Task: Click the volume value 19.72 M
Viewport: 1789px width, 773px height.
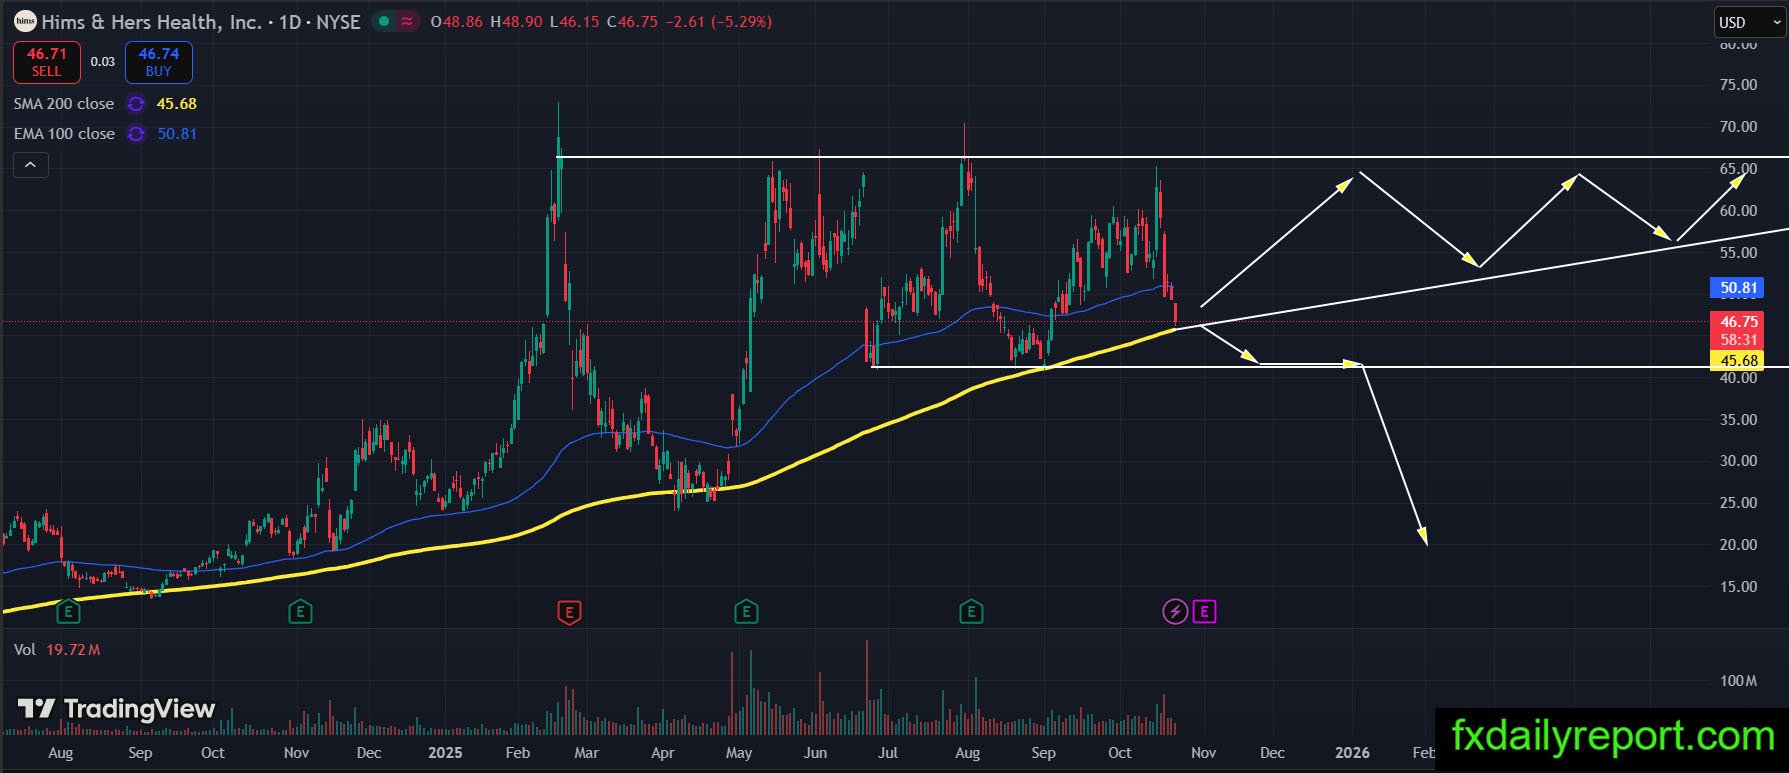Action: coord(73,650)
